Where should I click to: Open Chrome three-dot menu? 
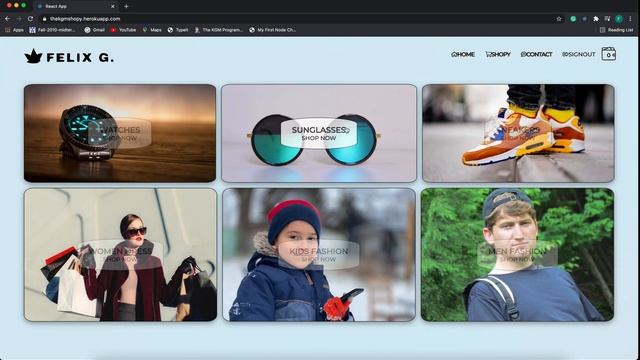(x=631, y=19)
